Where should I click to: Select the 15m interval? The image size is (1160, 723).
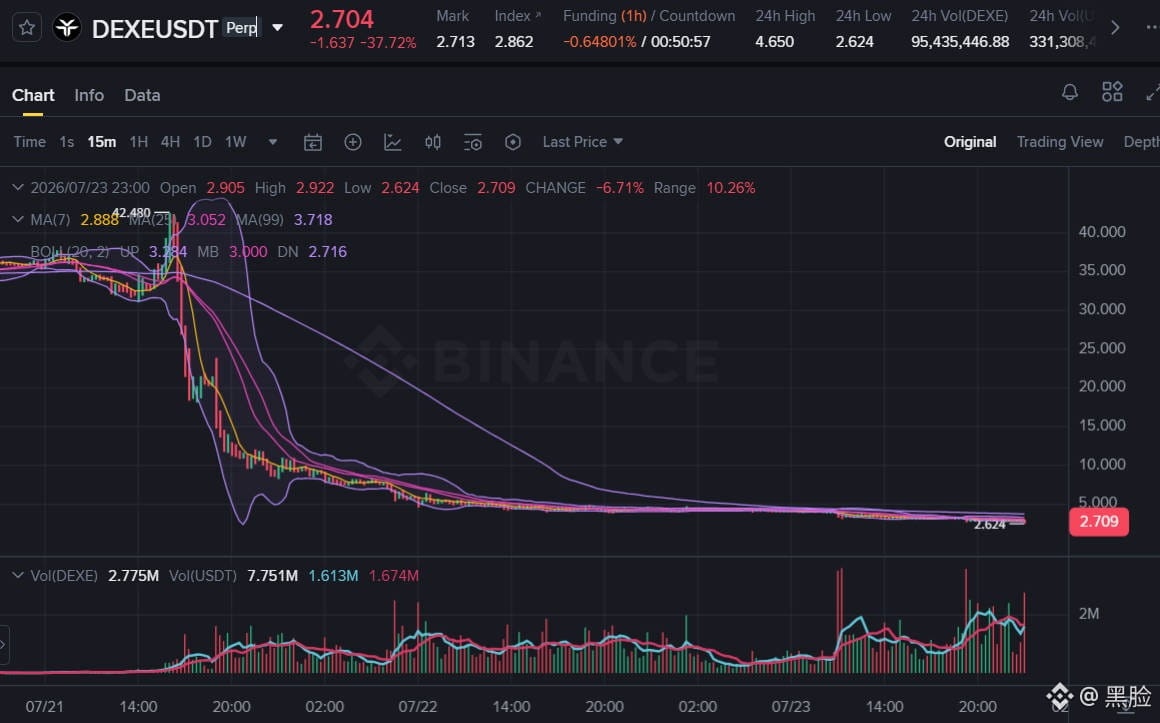click(x=101, y=141)
